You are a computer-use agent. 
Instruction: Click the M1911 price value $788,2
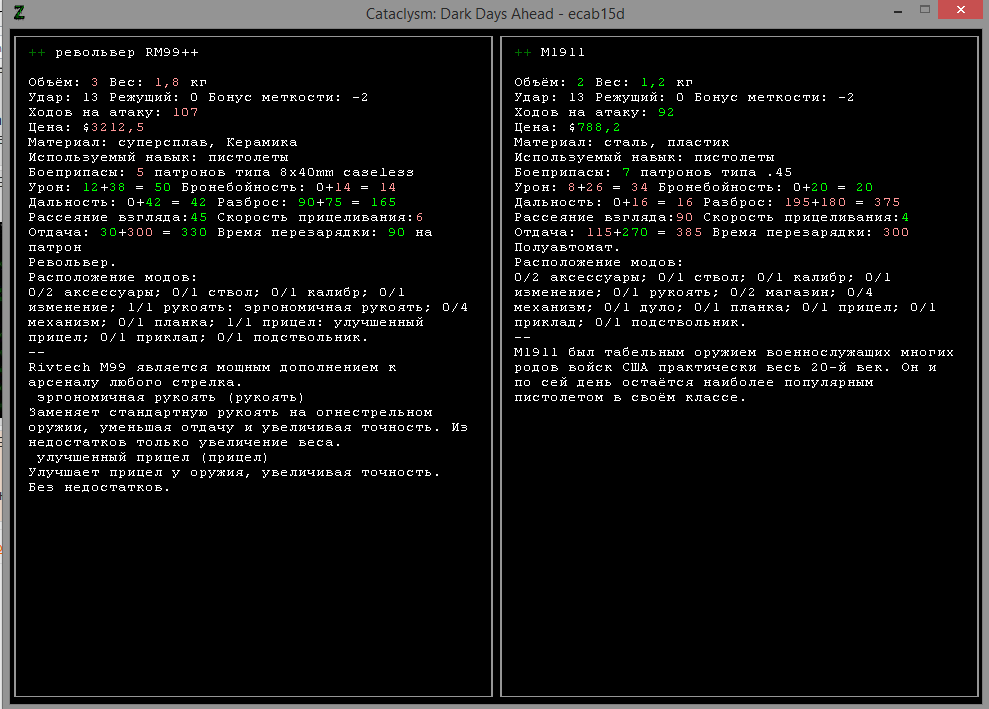[595, 127]
